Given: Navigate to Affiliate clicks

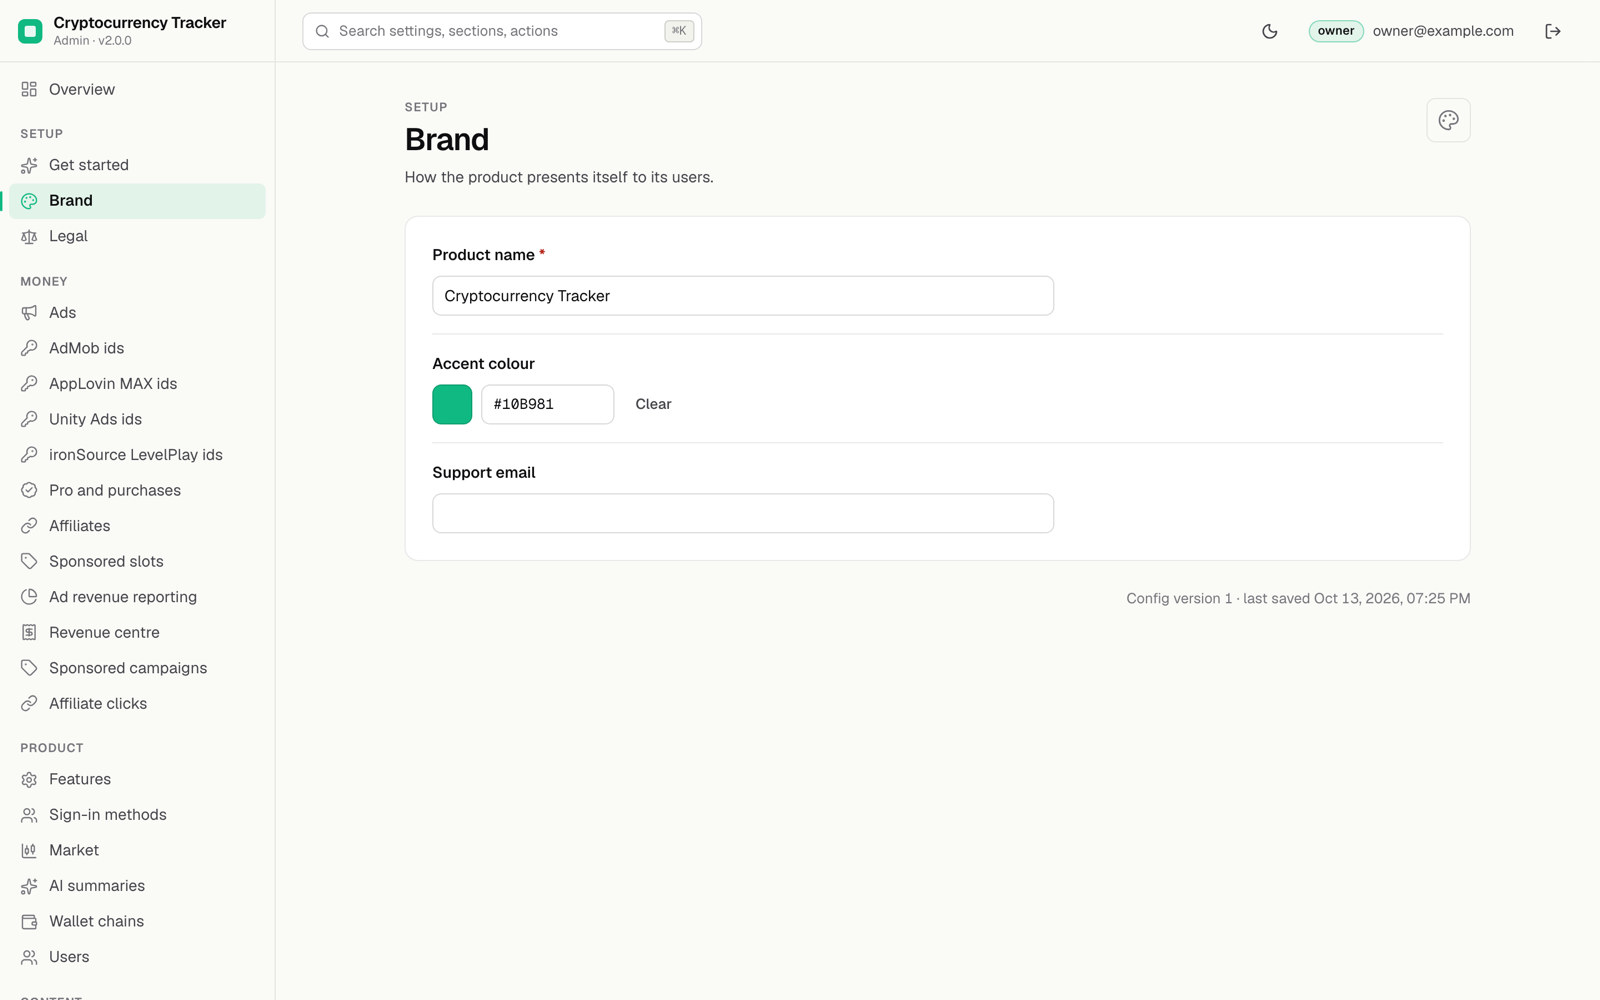Looking at the screenshot, I should tap(137, 704).
